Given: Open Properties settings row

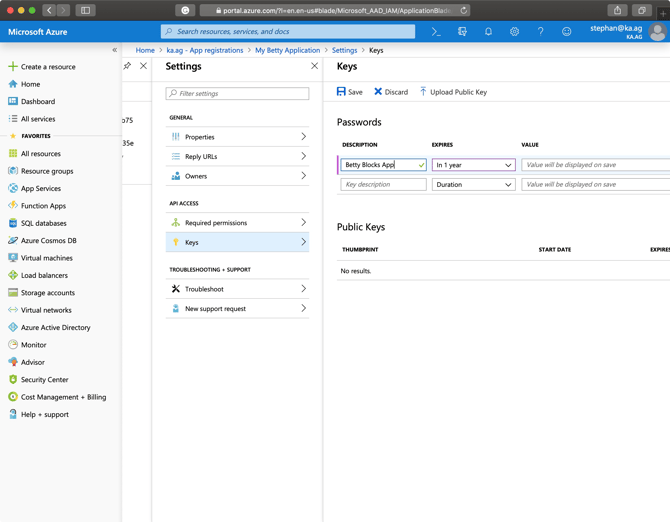Looking at the screenshot, I should [x=237, y=137].
